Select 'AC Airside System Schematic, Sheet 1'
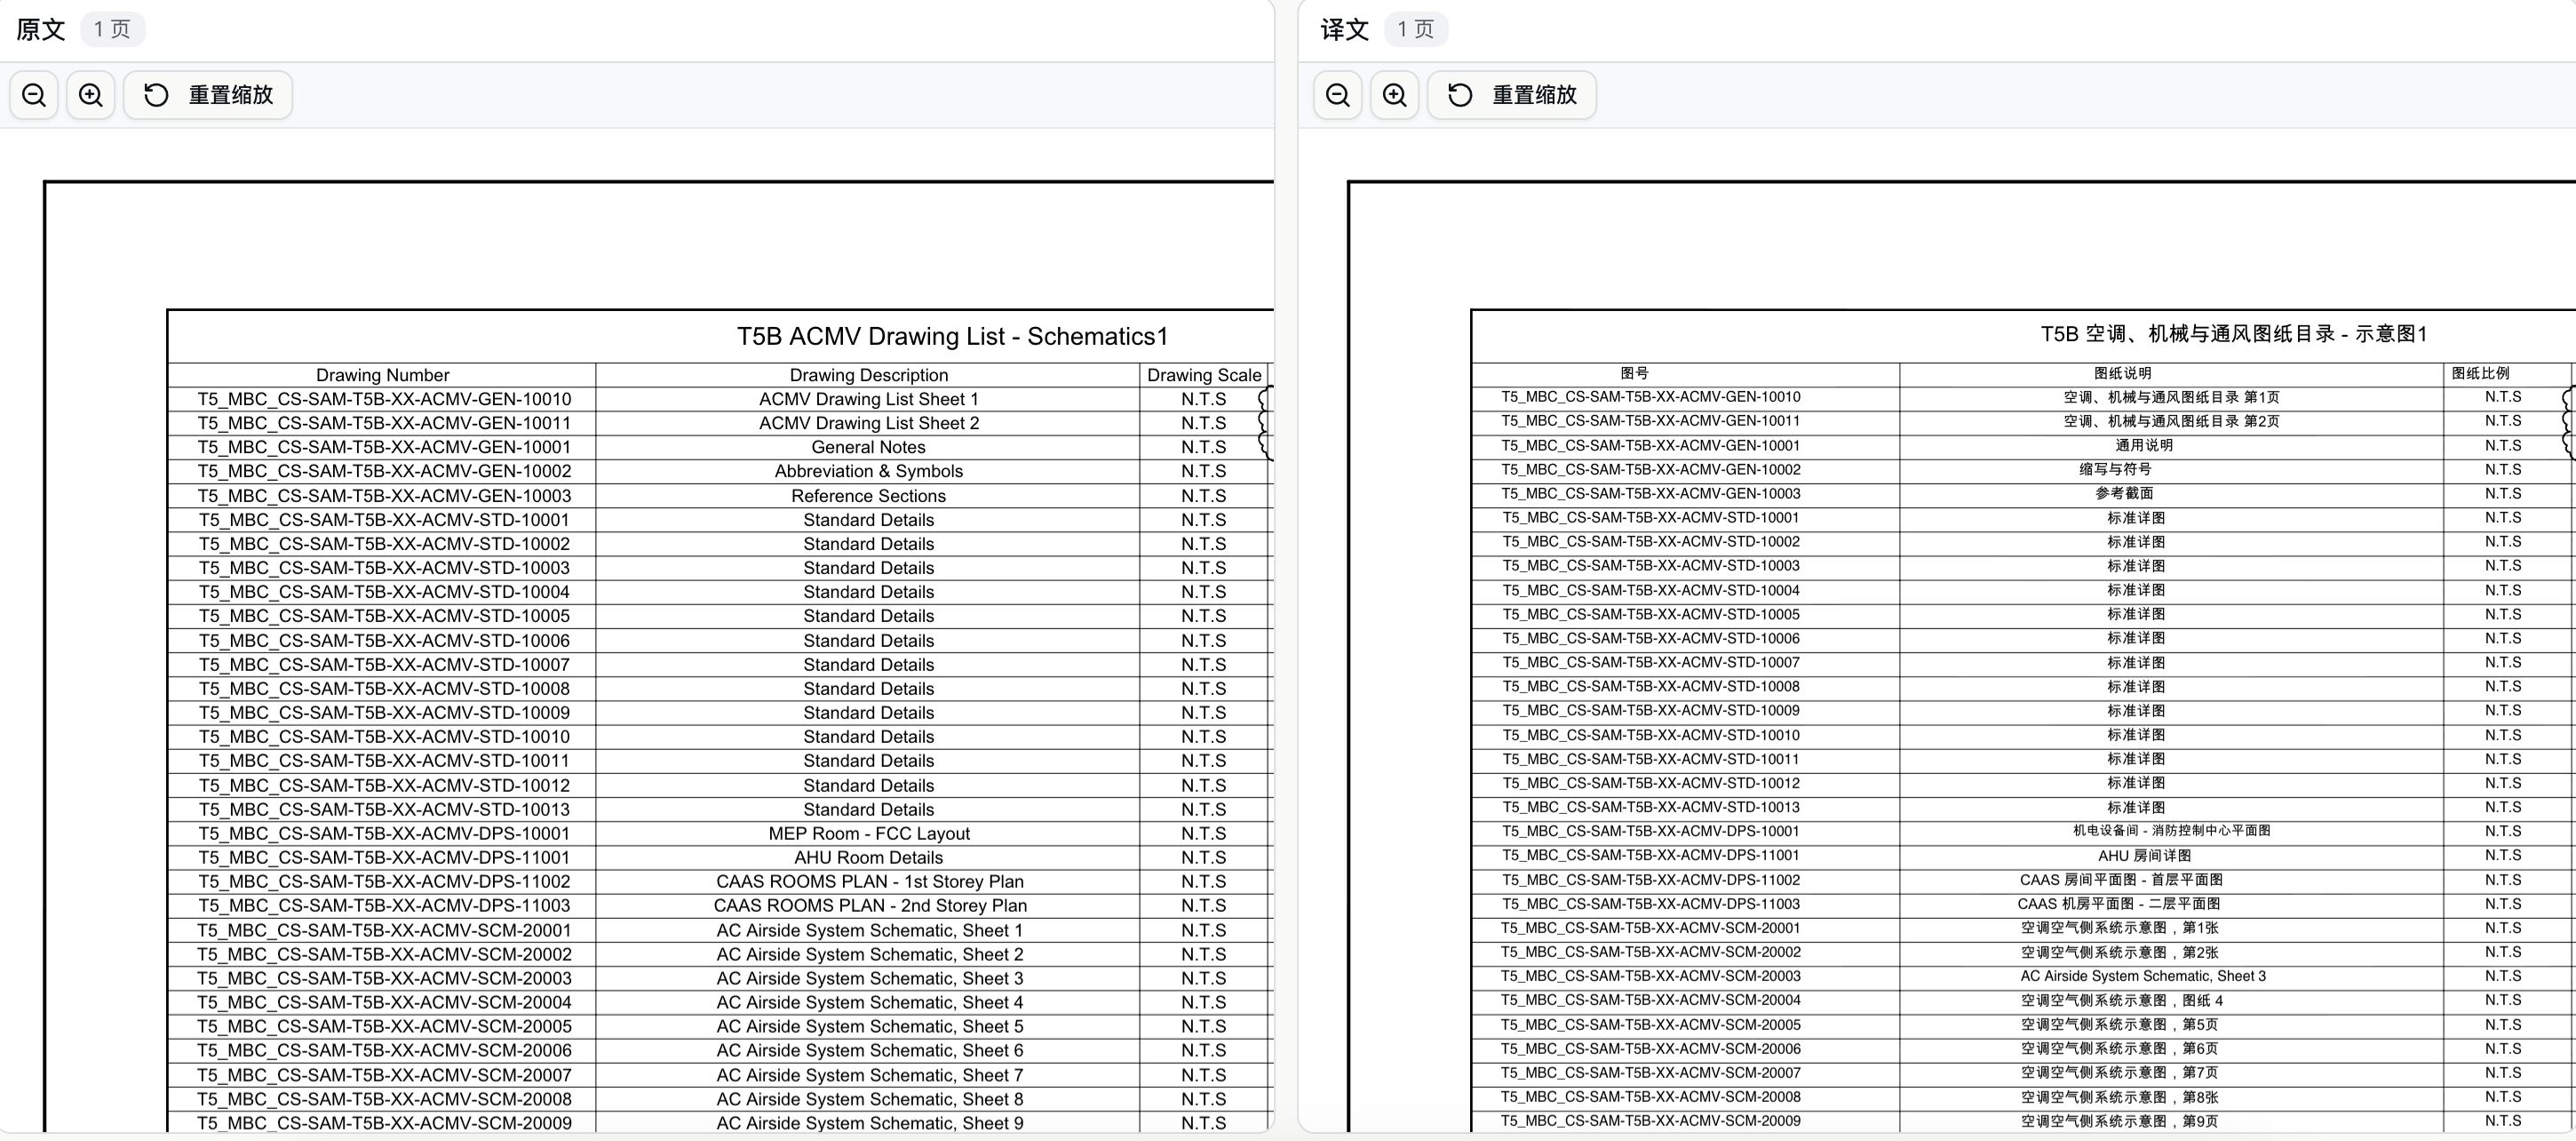The image size is (2576, 1141). click(x=869, y=930)
